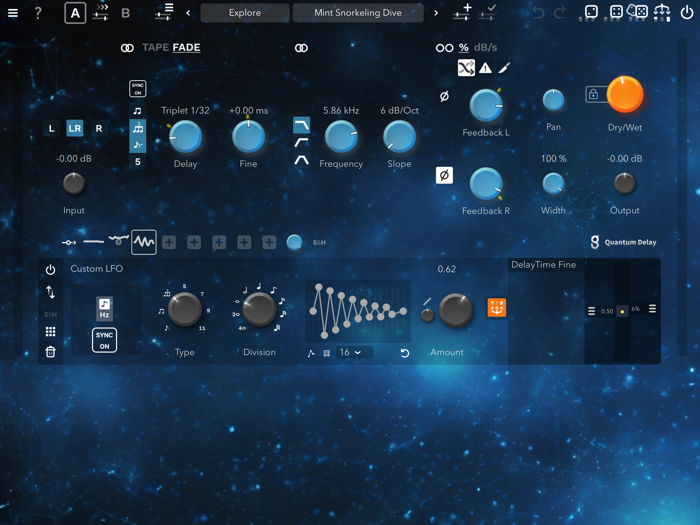
Task: Toggle the delay SYNC ON button
Action: tap(138, 89)
